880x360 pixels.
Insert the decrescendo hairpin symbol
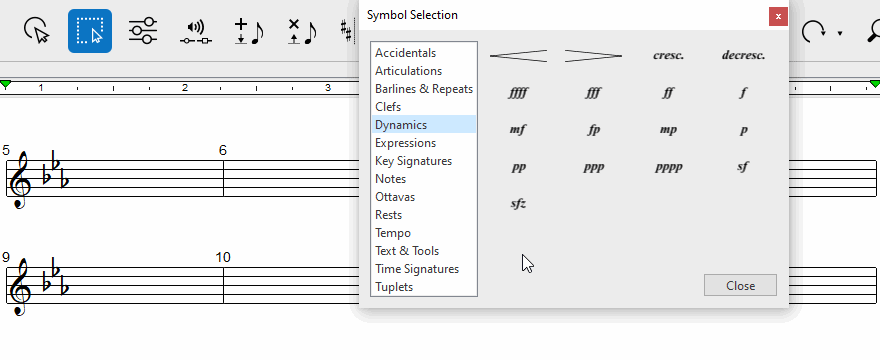[593, 56]
